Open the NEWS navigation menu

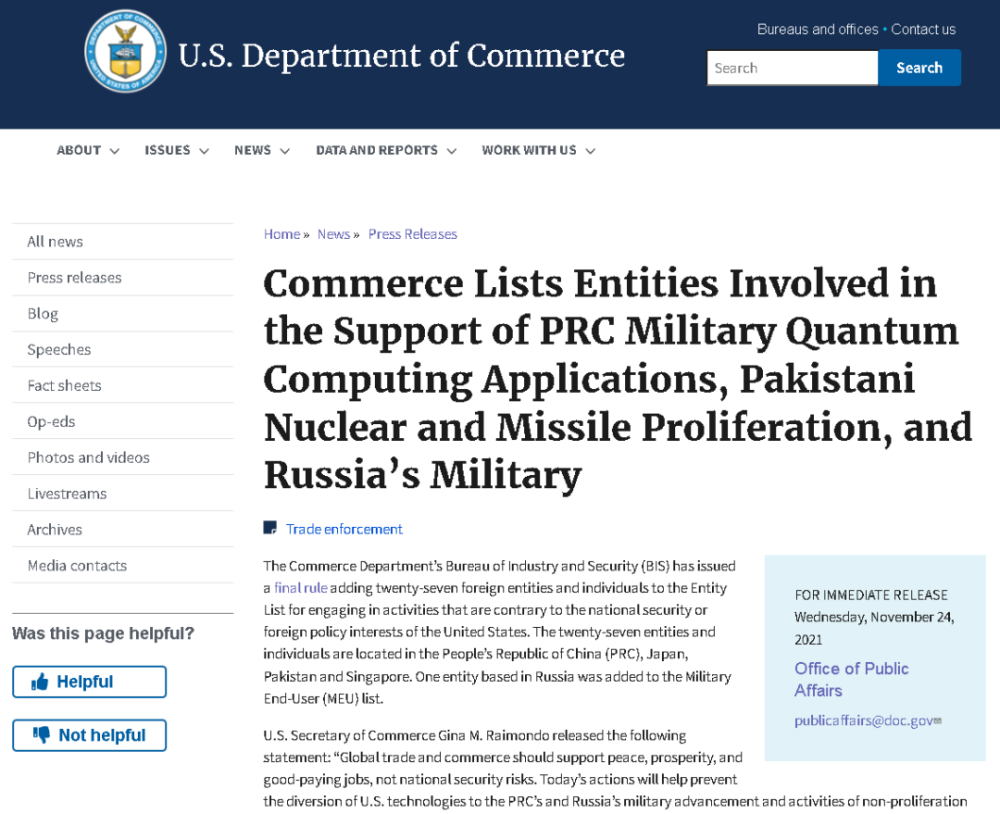262,151
